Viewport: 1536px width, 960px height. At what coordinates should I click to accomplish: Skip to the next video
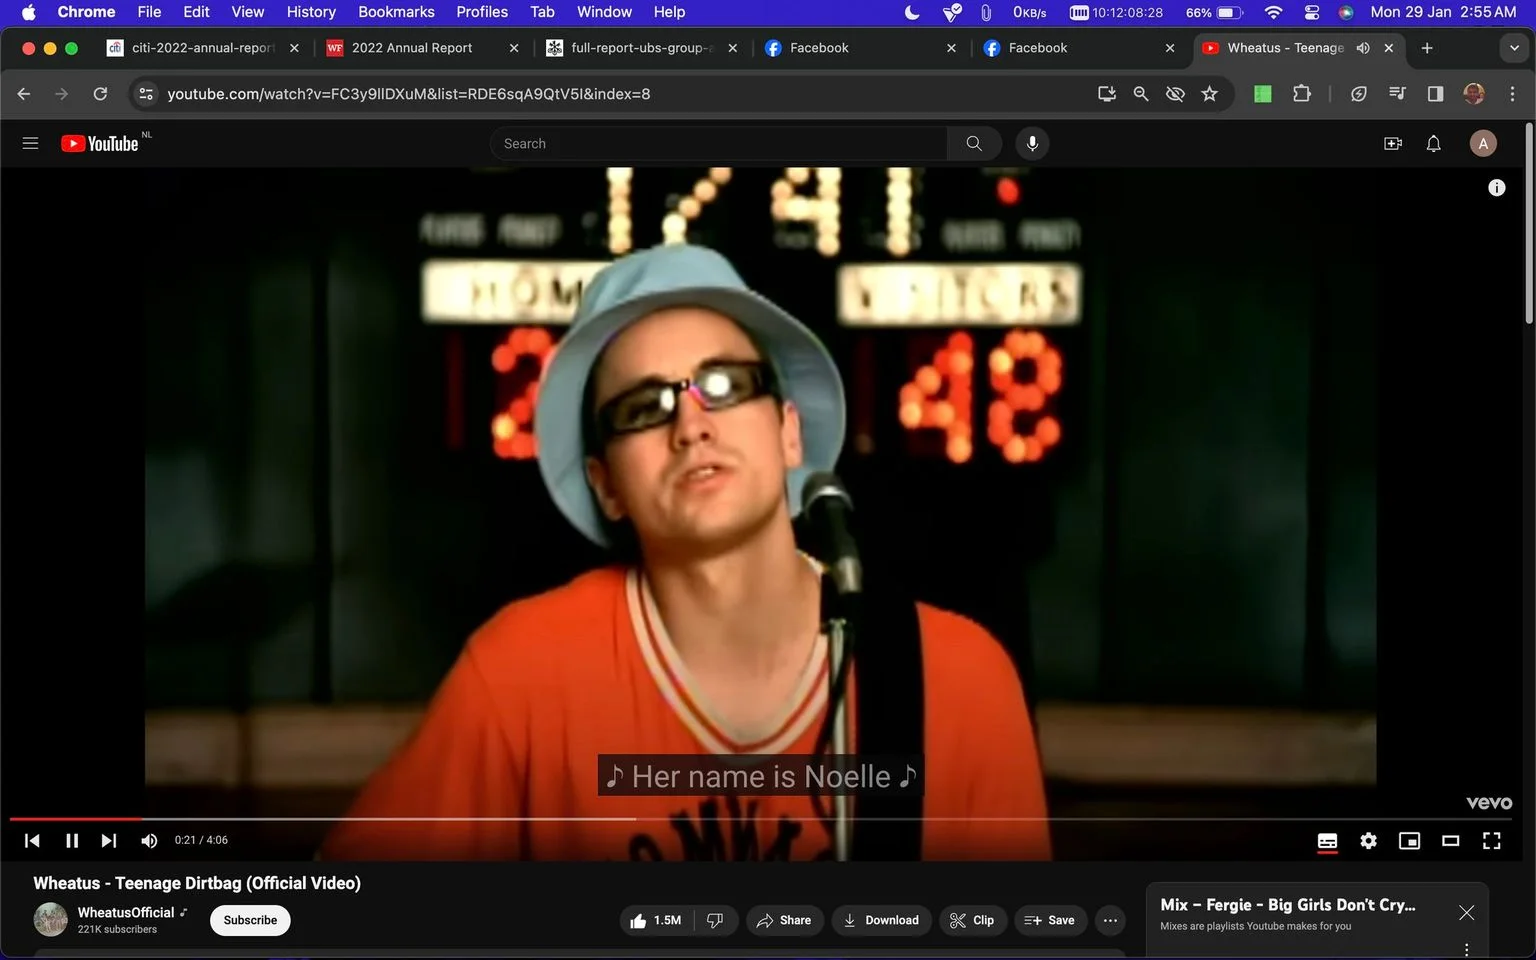(x=109, y=840)
